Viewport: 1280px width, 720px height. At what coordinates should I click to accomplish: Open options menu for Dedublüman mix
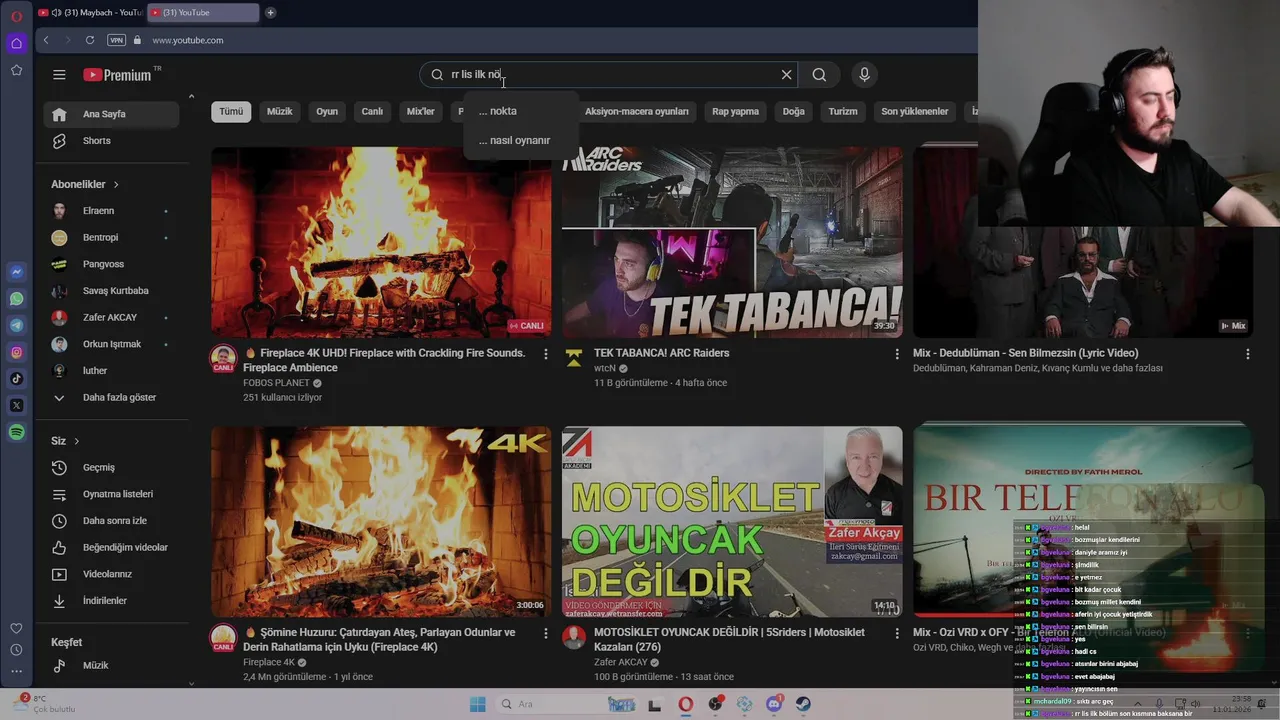click(1247, 354)
